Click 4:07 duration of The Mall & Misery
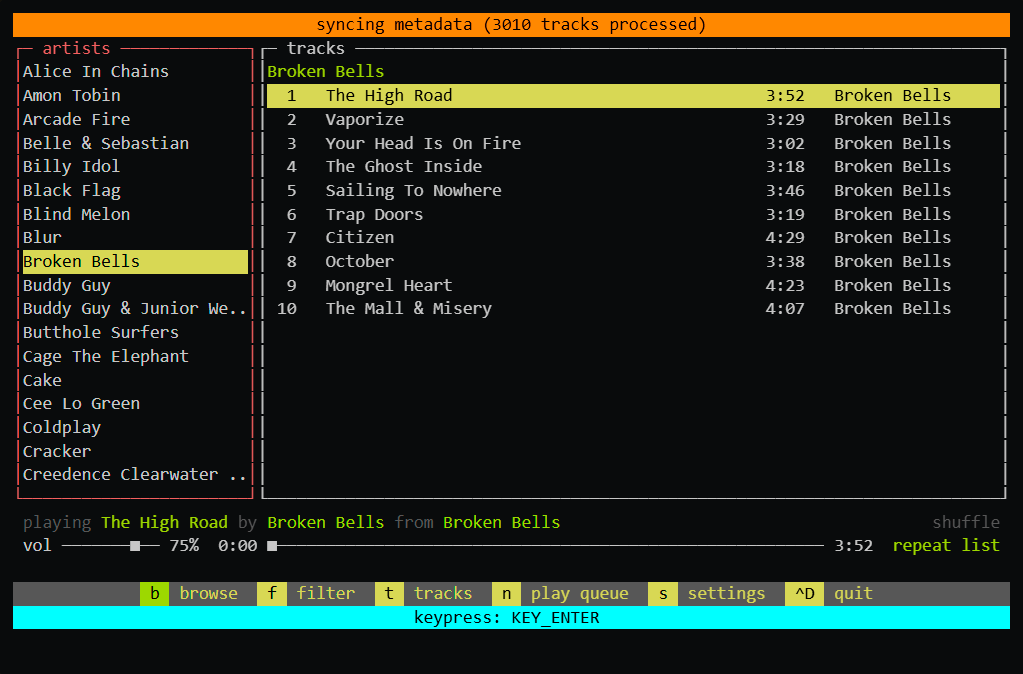The width and height of the screenshot is (1023, 674). point(785,309)
